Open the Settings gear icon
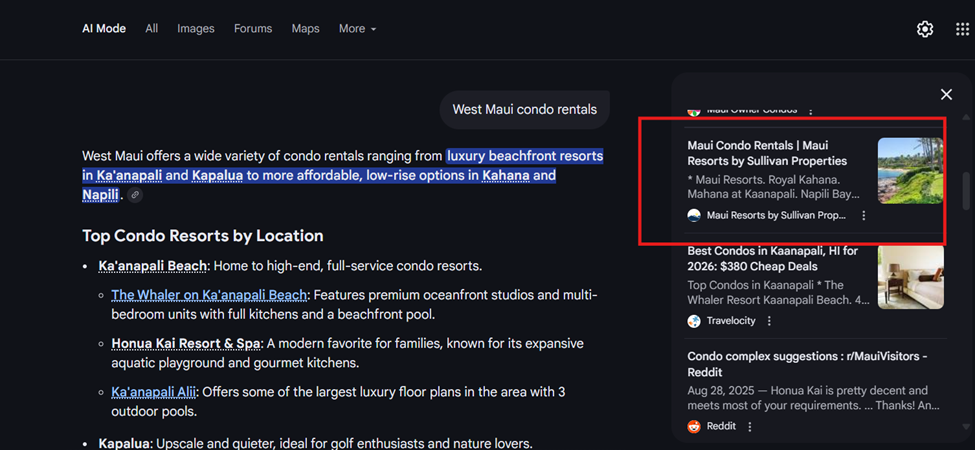 click(925, 29)
